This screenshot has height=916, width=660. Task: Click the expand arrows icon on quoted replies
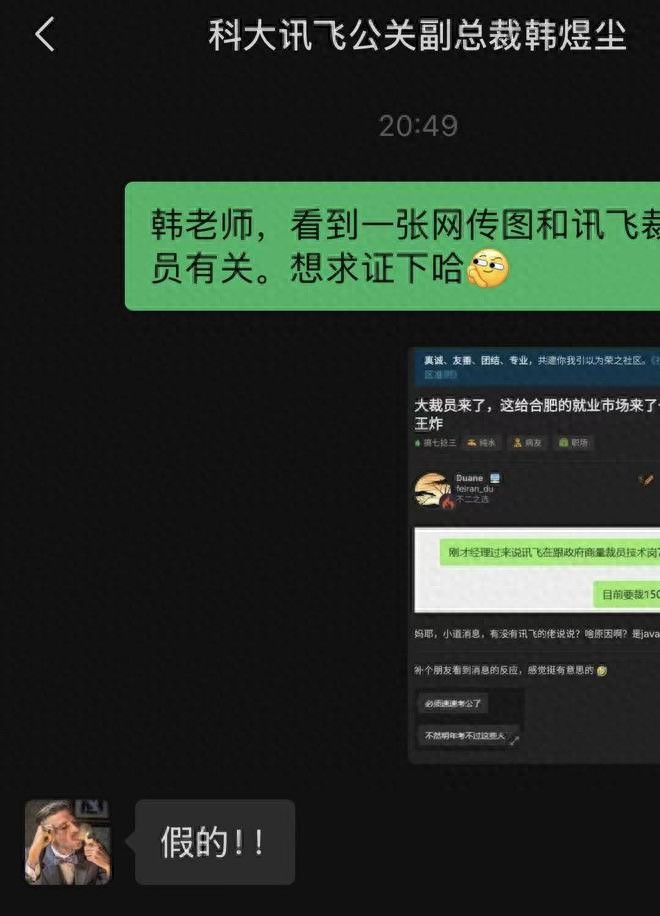514,741
